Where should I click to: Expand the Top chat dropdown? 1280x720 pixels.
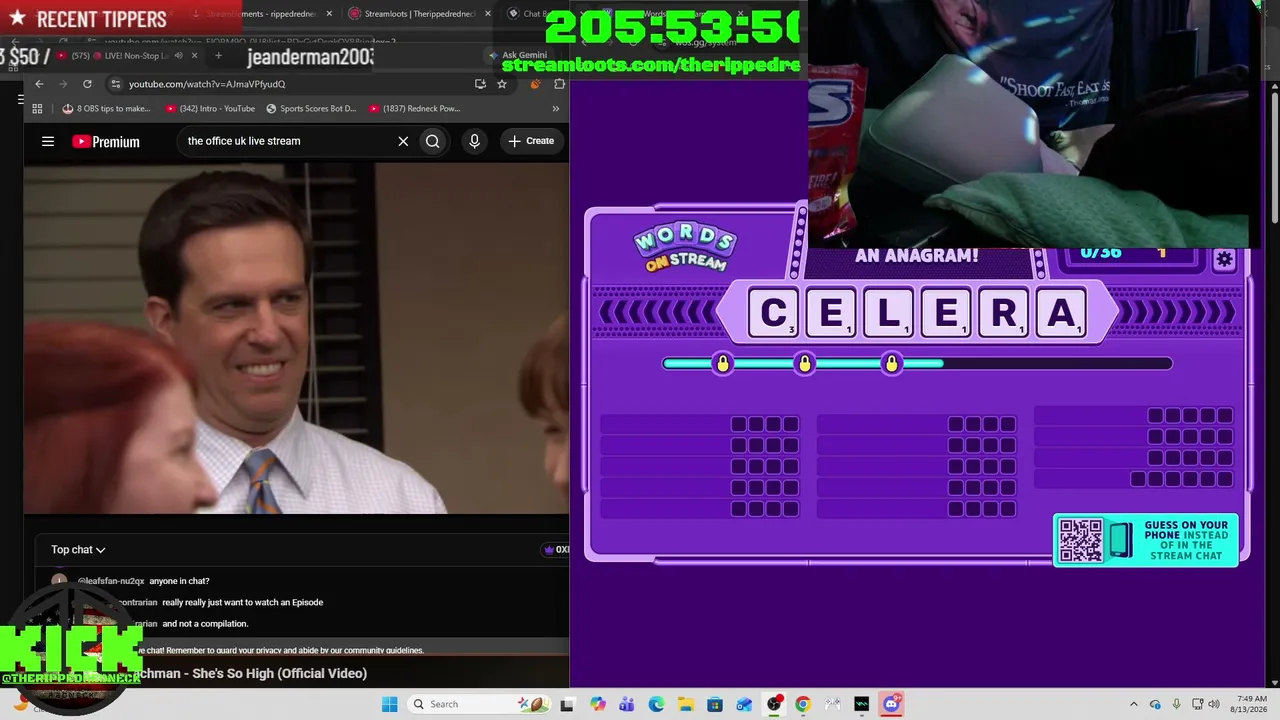[78, 550]
